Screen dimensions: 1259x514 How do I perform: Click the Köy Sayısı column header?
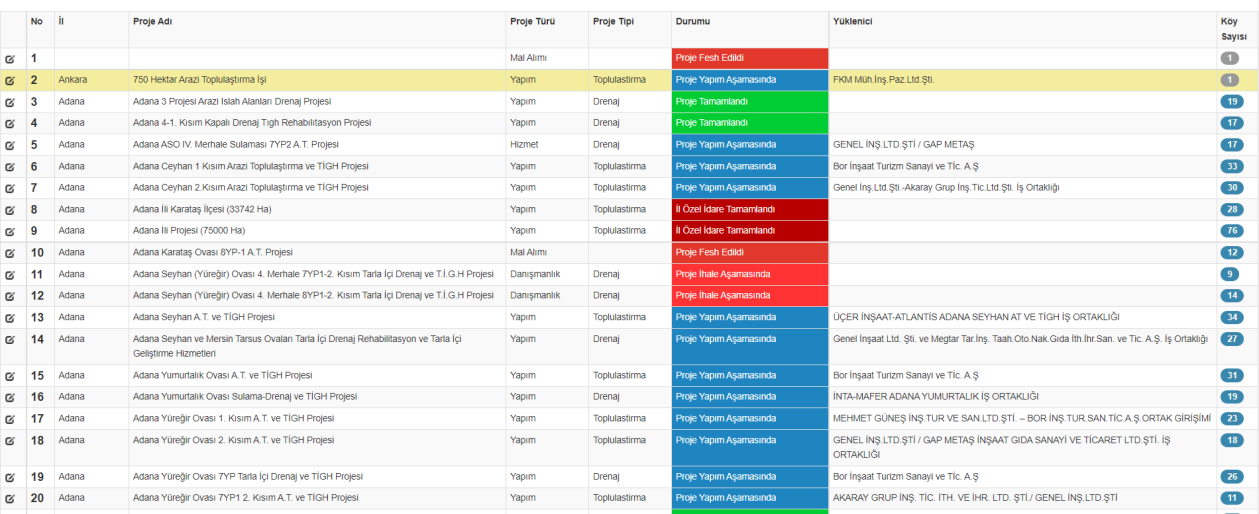tap(1233, 28)
